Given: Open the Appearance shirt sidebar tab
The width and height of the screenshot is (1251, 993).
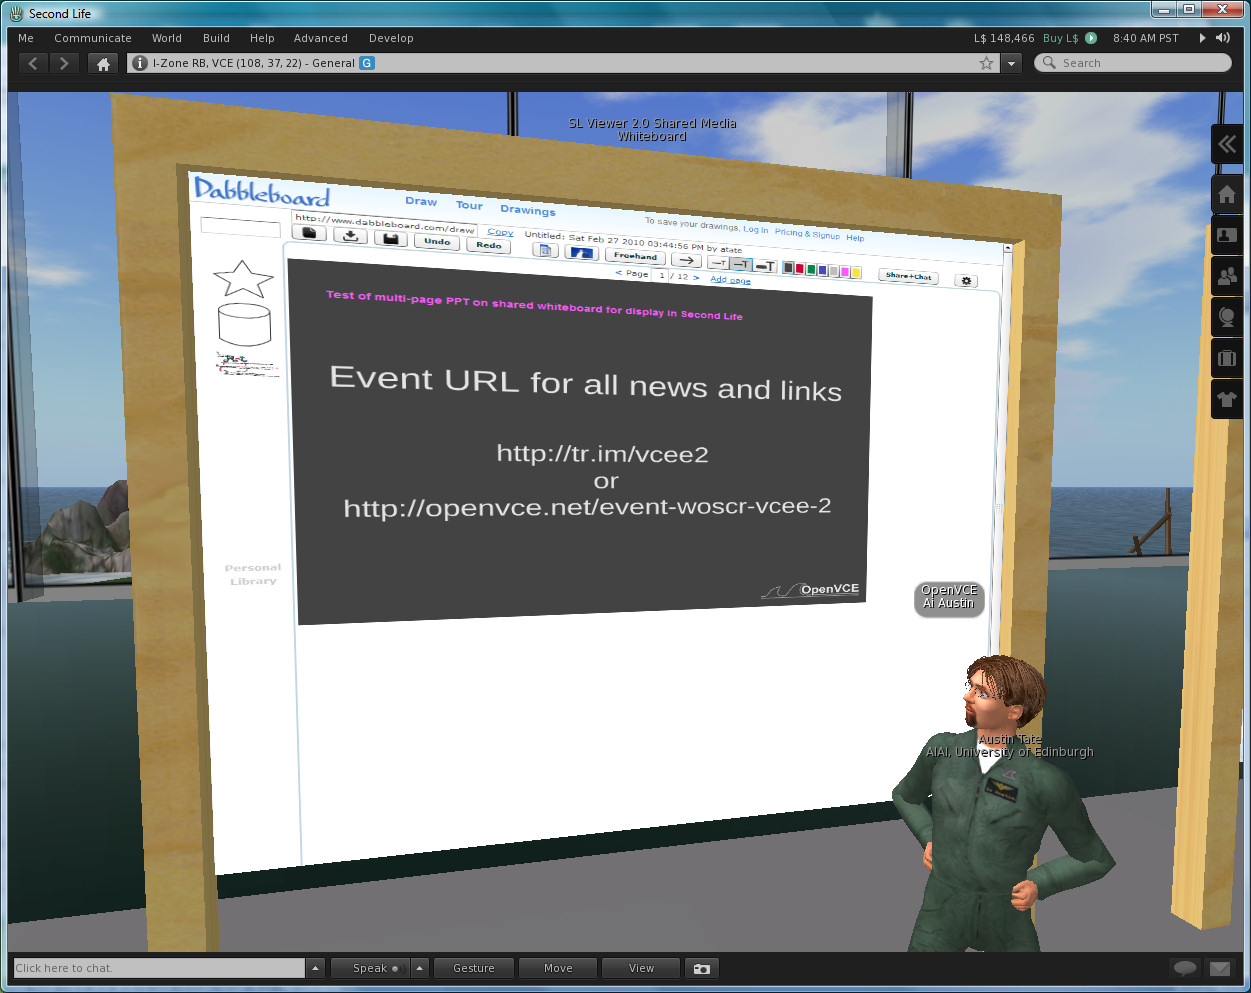Looking at the screenshot, I should pos(1227,399).
